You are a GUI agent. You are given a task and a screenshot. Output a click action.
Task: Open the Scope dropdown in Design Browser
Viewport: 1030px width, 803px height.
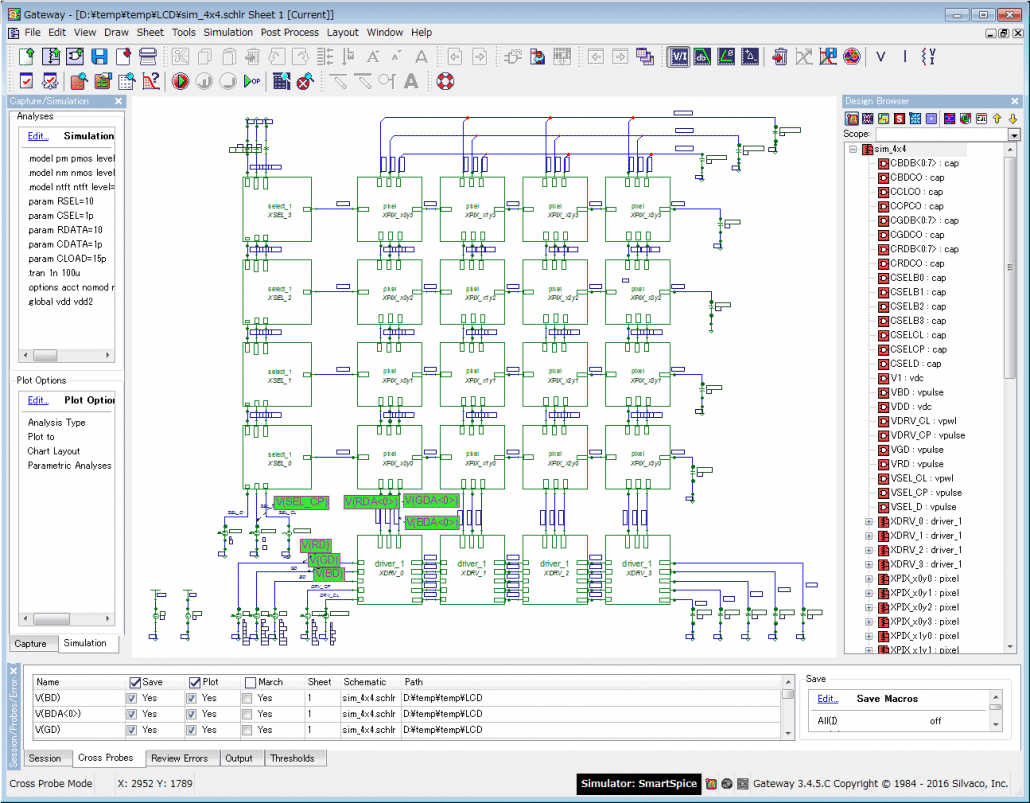click(x=1014, y=133)
